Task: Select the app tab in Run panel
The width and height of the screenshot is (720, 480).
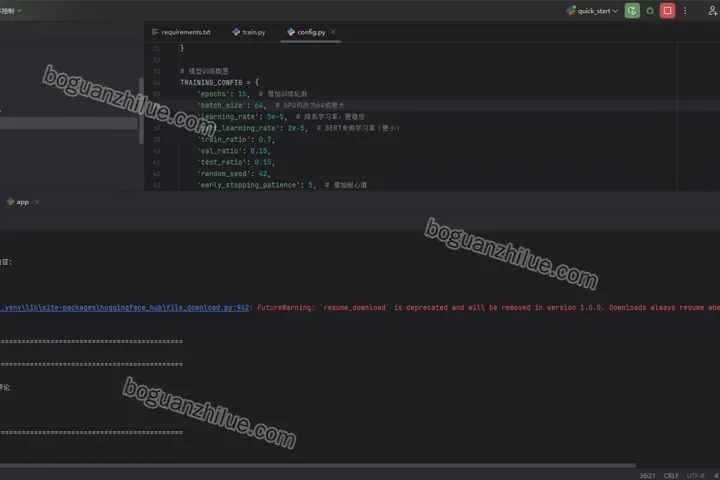Action: (18, 202)
